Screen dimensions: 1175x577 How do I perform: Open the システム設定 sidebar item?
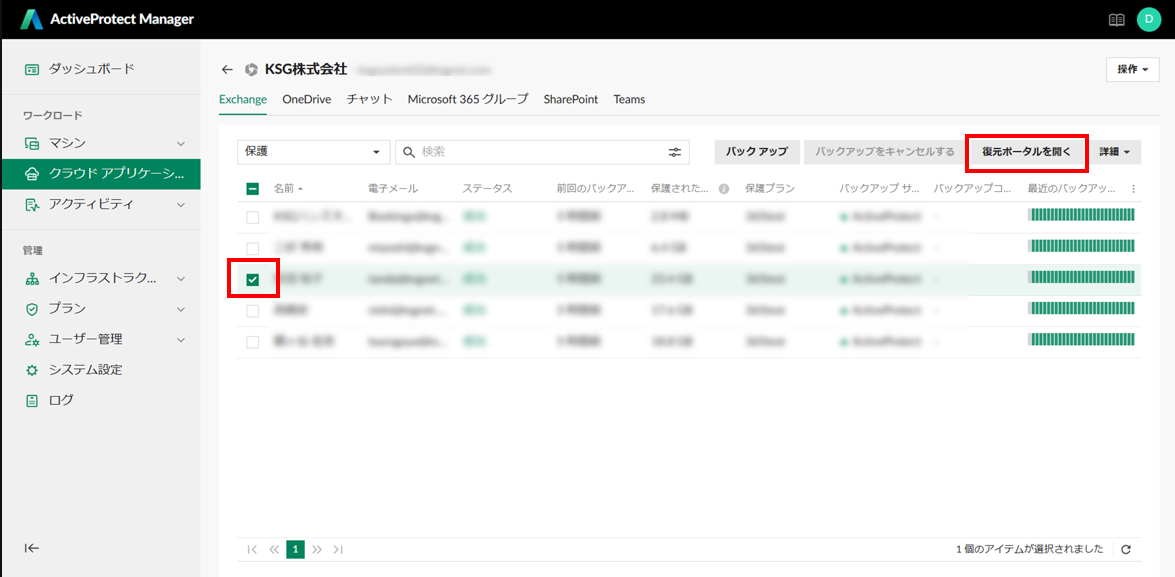click(x=100, y=370)
